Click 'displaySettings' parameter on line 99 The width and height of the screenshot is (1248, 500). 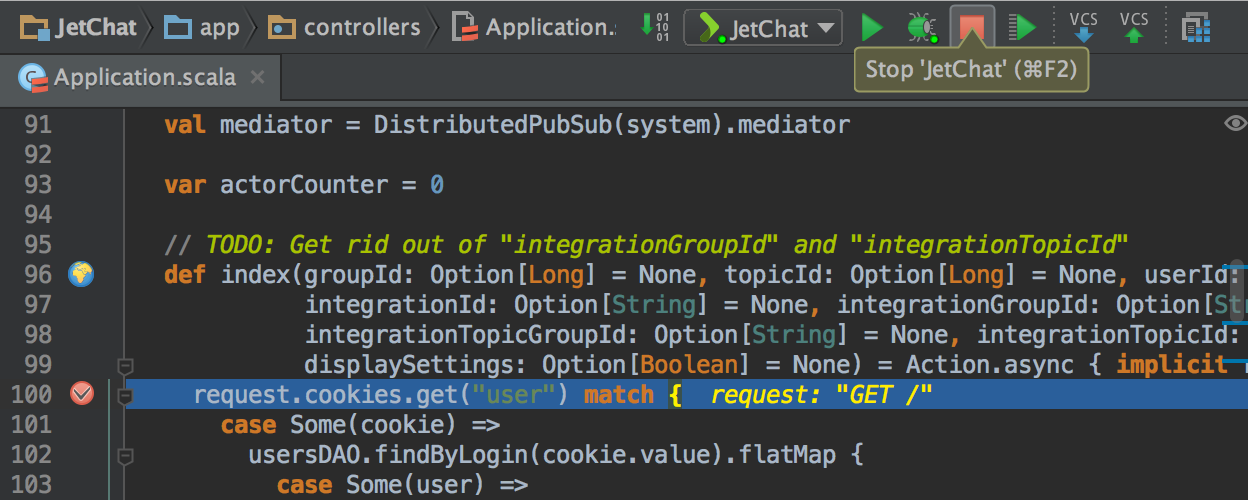point(409,365)
